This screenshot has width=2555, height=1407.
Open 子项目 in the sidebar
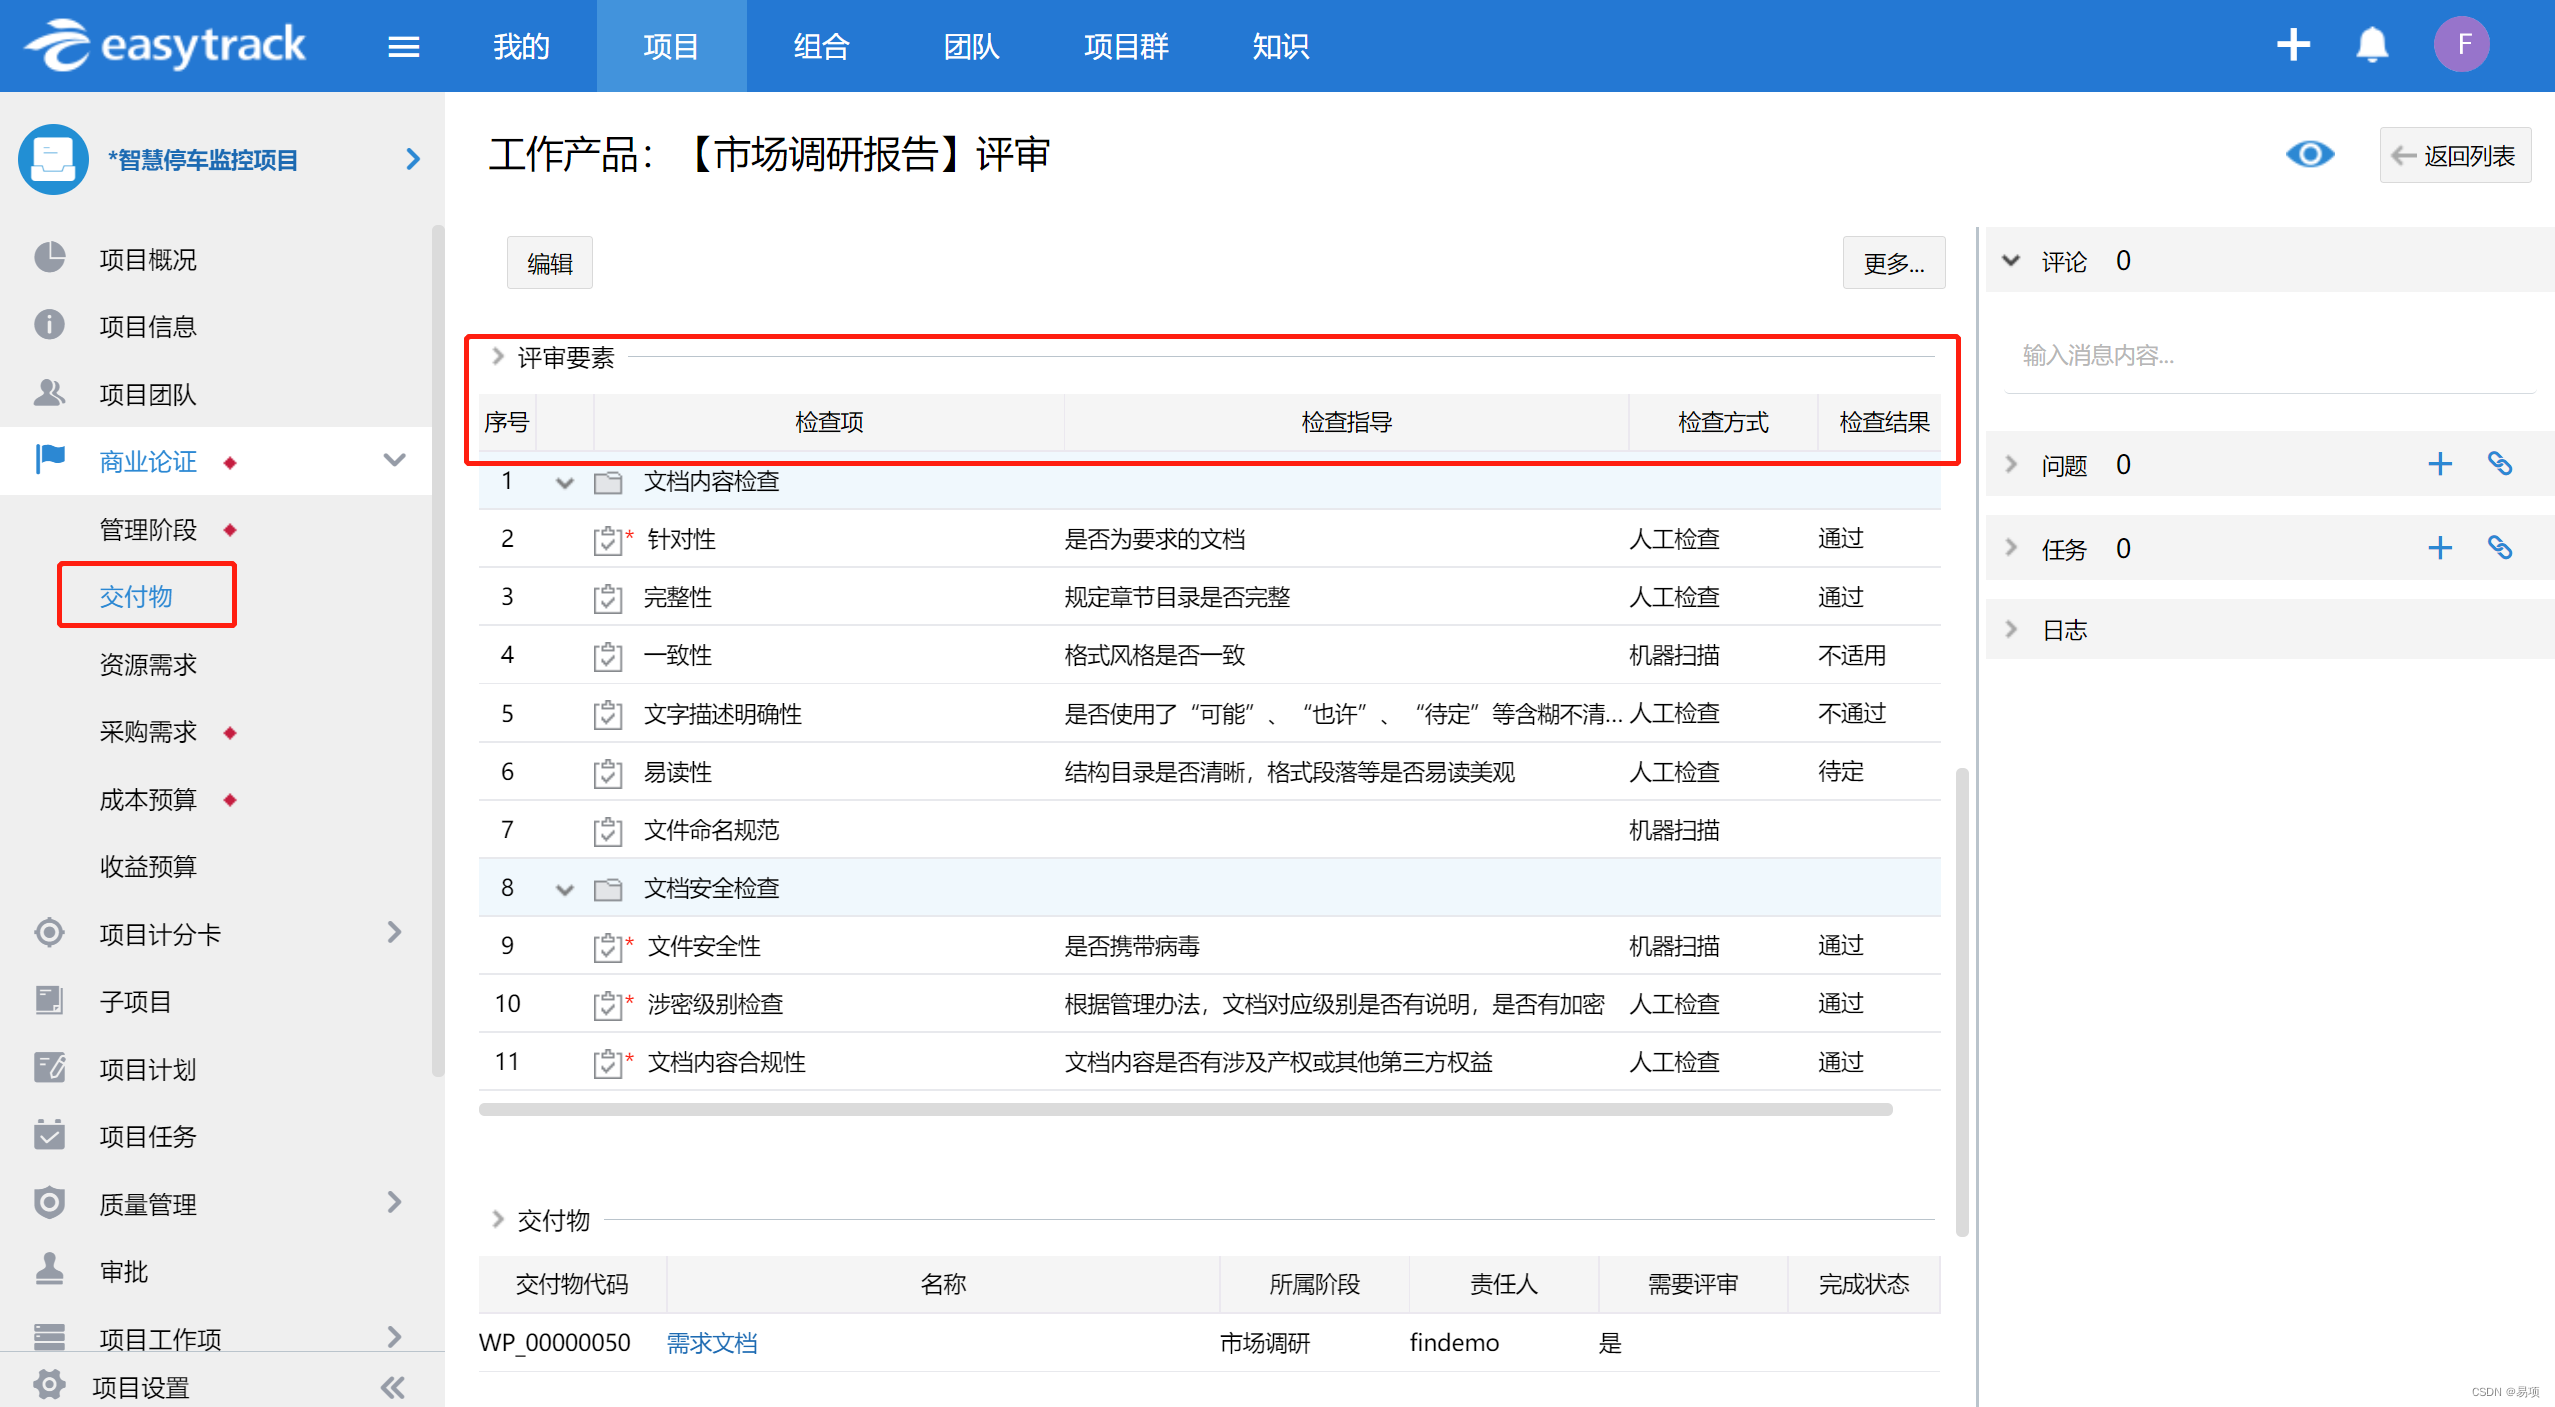click(x=136, y=1001)
